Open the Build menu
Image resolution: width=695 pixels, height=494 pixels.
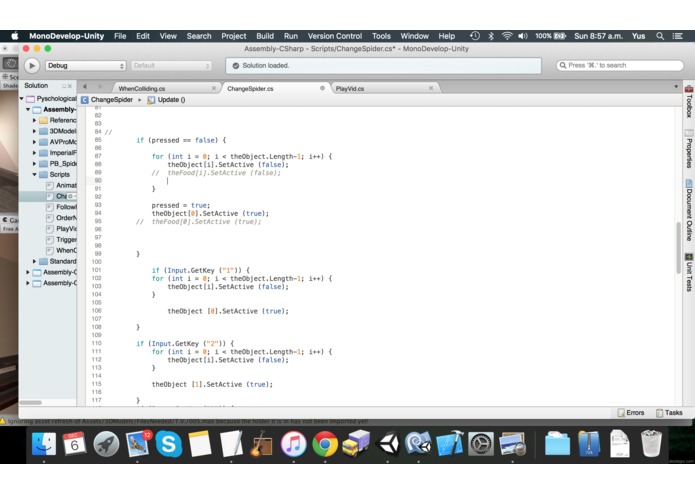pos(265,36)
